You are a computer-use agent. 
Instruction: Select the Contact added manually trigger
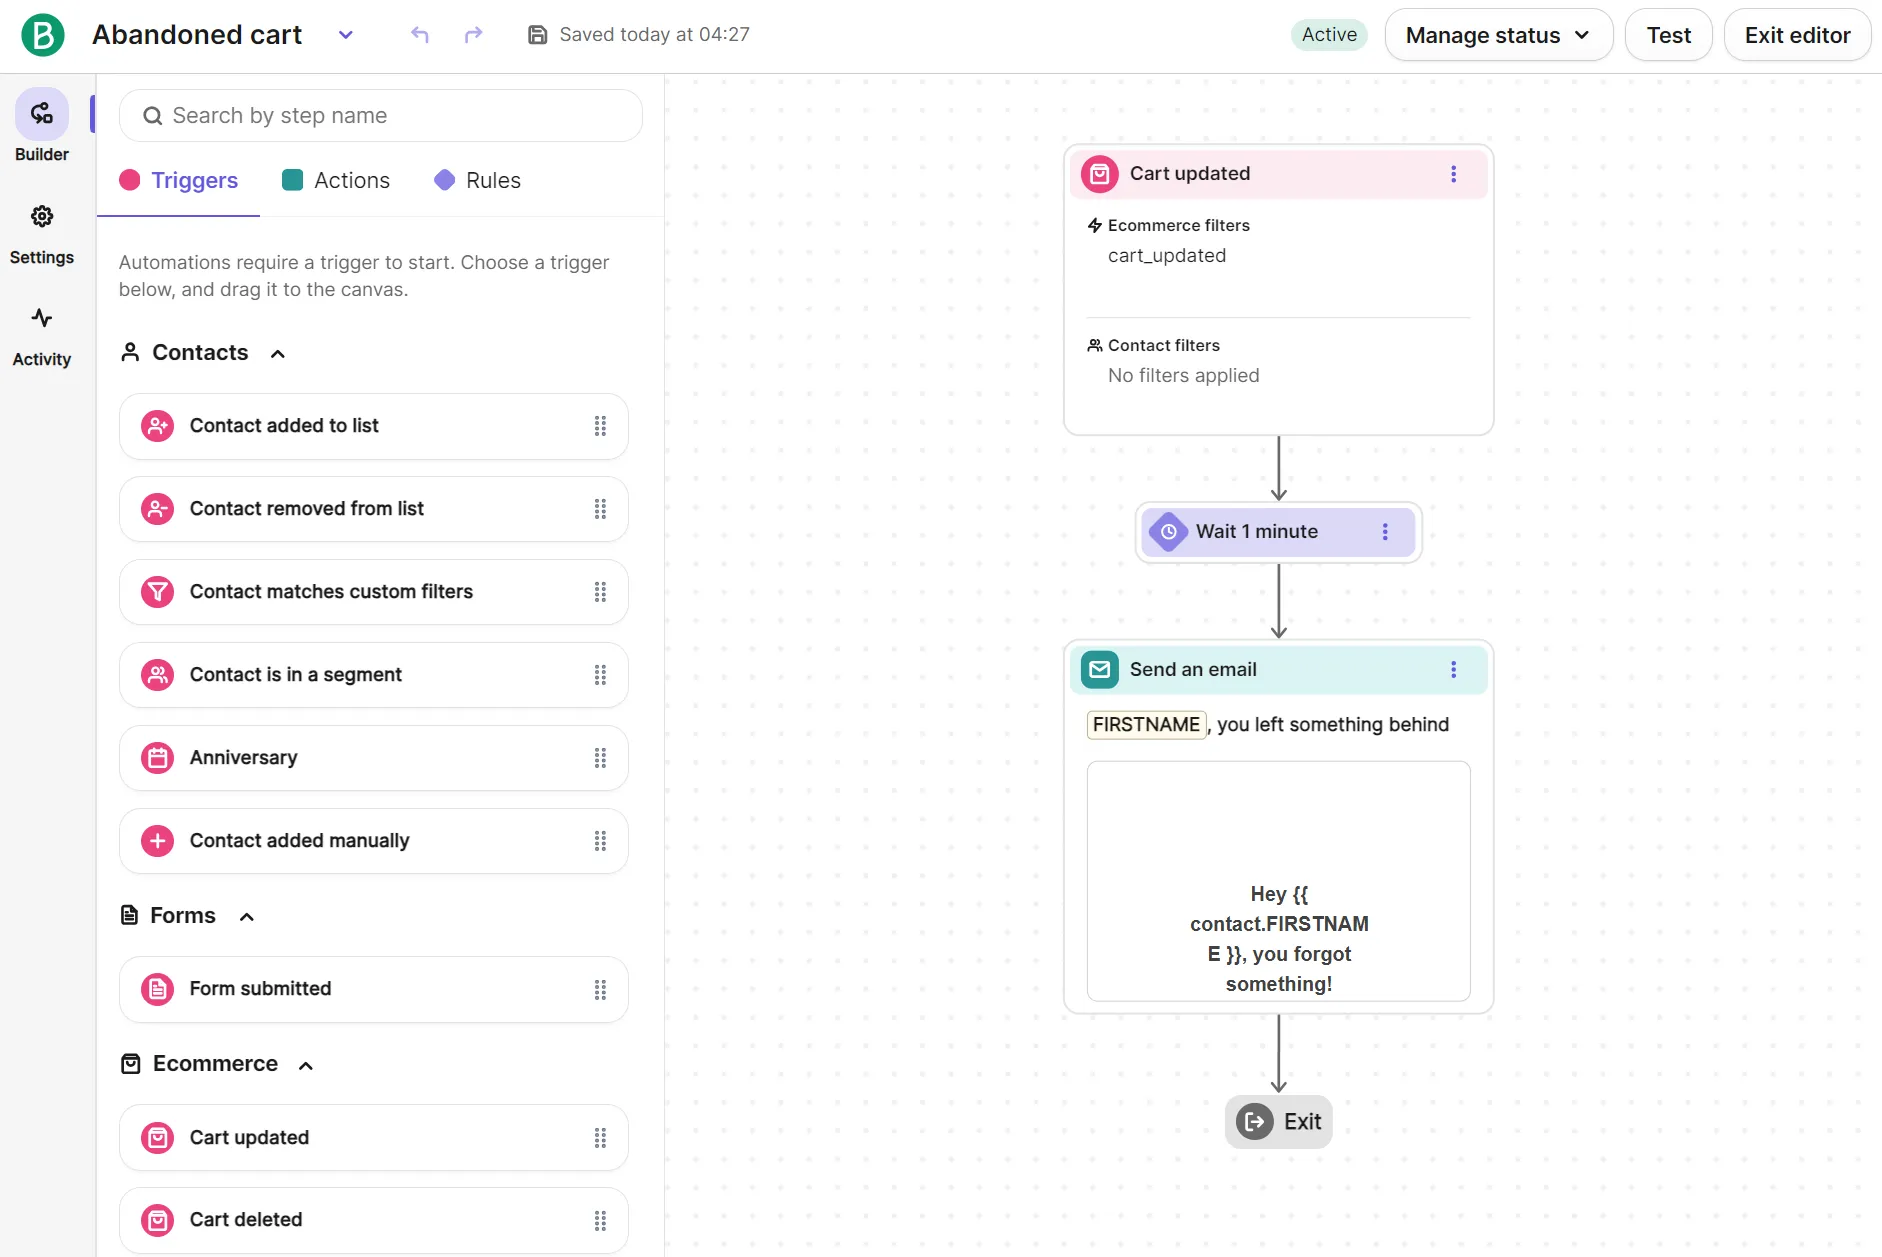click(x=374, y=841)
